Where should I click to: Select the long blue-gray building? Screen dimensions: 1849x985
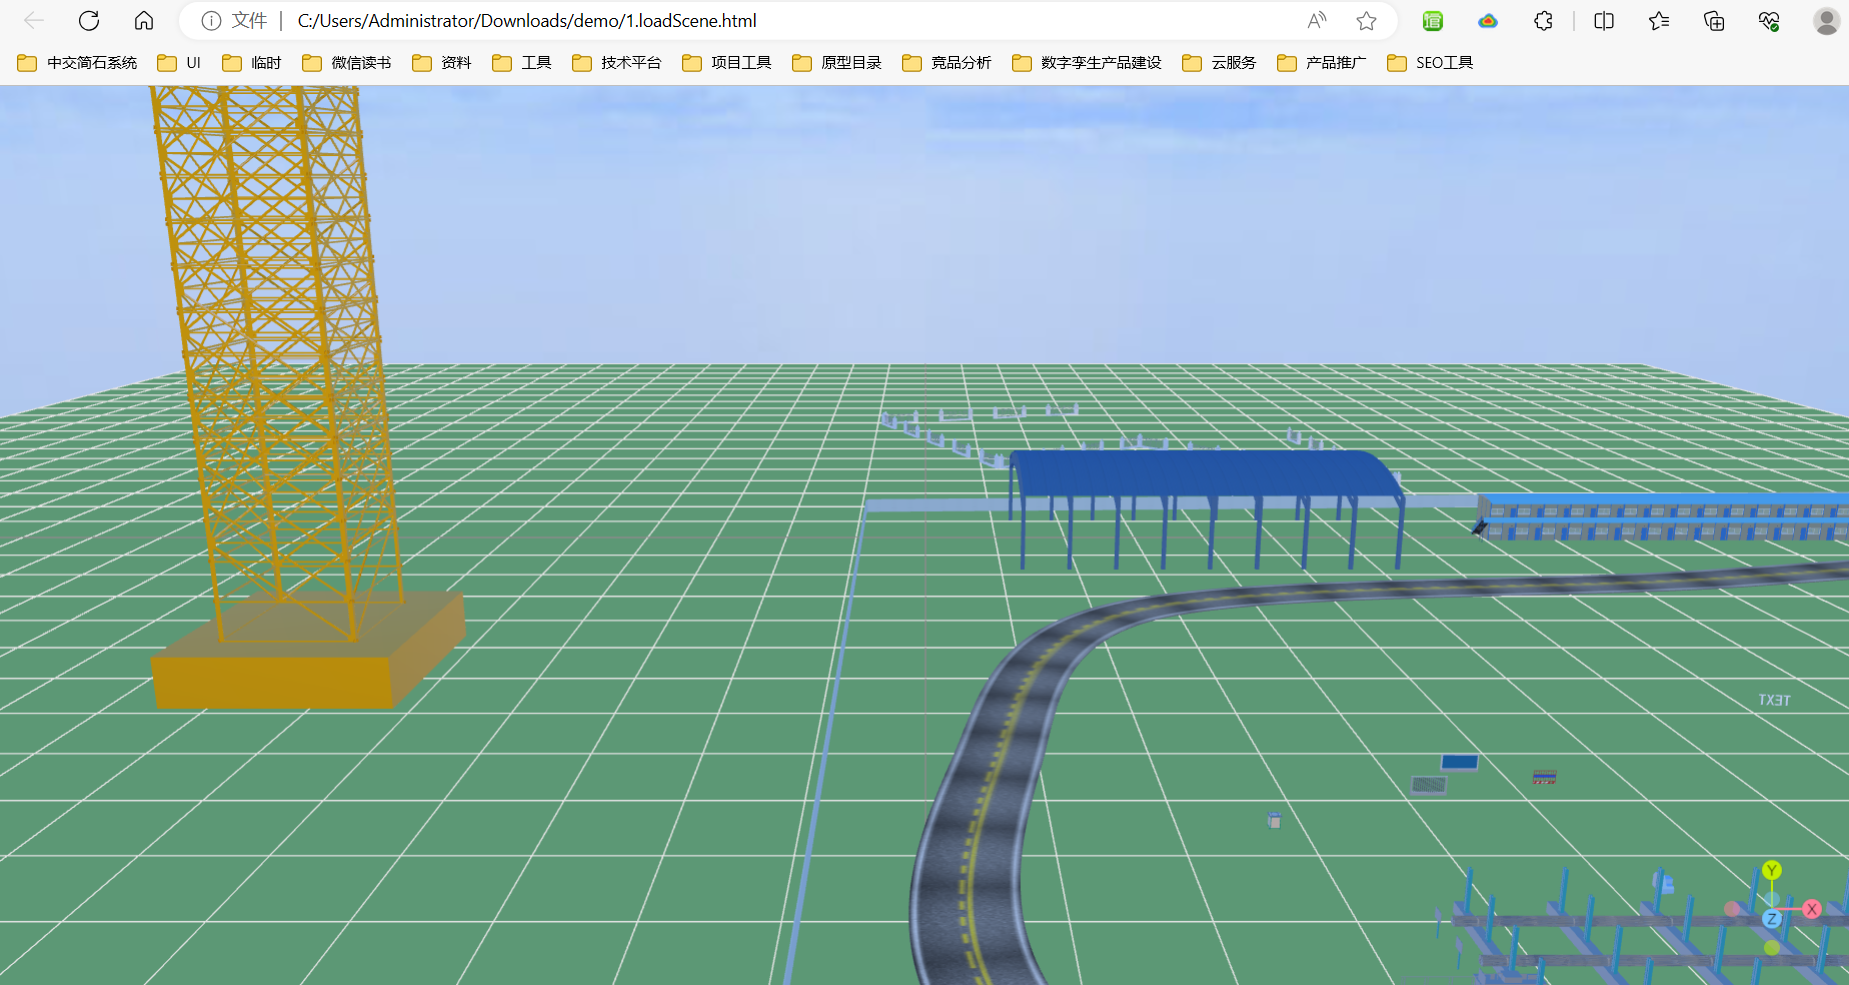1663,516
